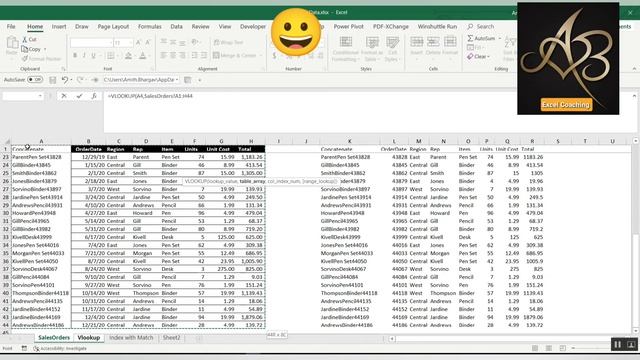Click the Borders grid icon
Image resolution: width=640 pixels, height=360 pixels.
pyautogui.click(x=110, y=56)
